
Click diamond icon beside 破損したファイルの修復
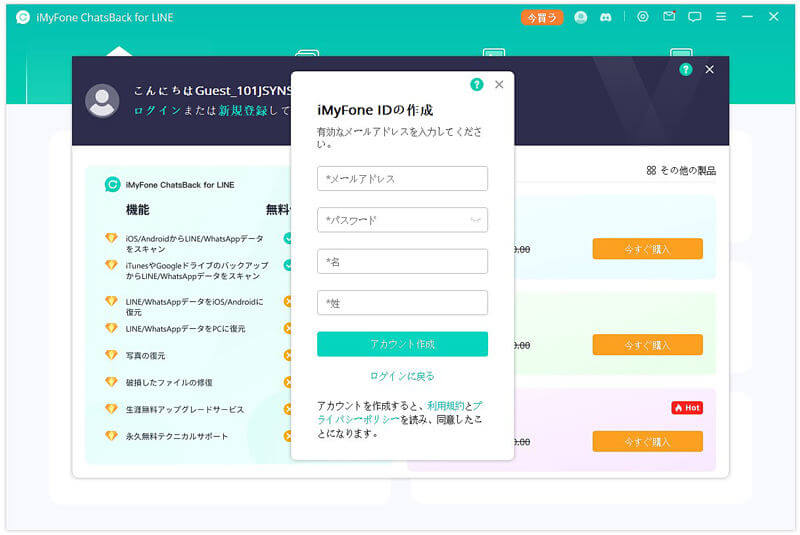(x=111, y=381)
